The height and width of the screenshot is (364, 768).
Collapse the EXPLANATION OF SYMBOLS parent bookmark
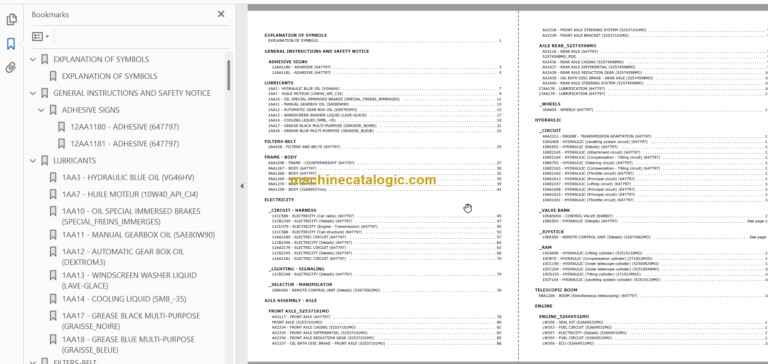pyautogui.click(x=33, y=60)
